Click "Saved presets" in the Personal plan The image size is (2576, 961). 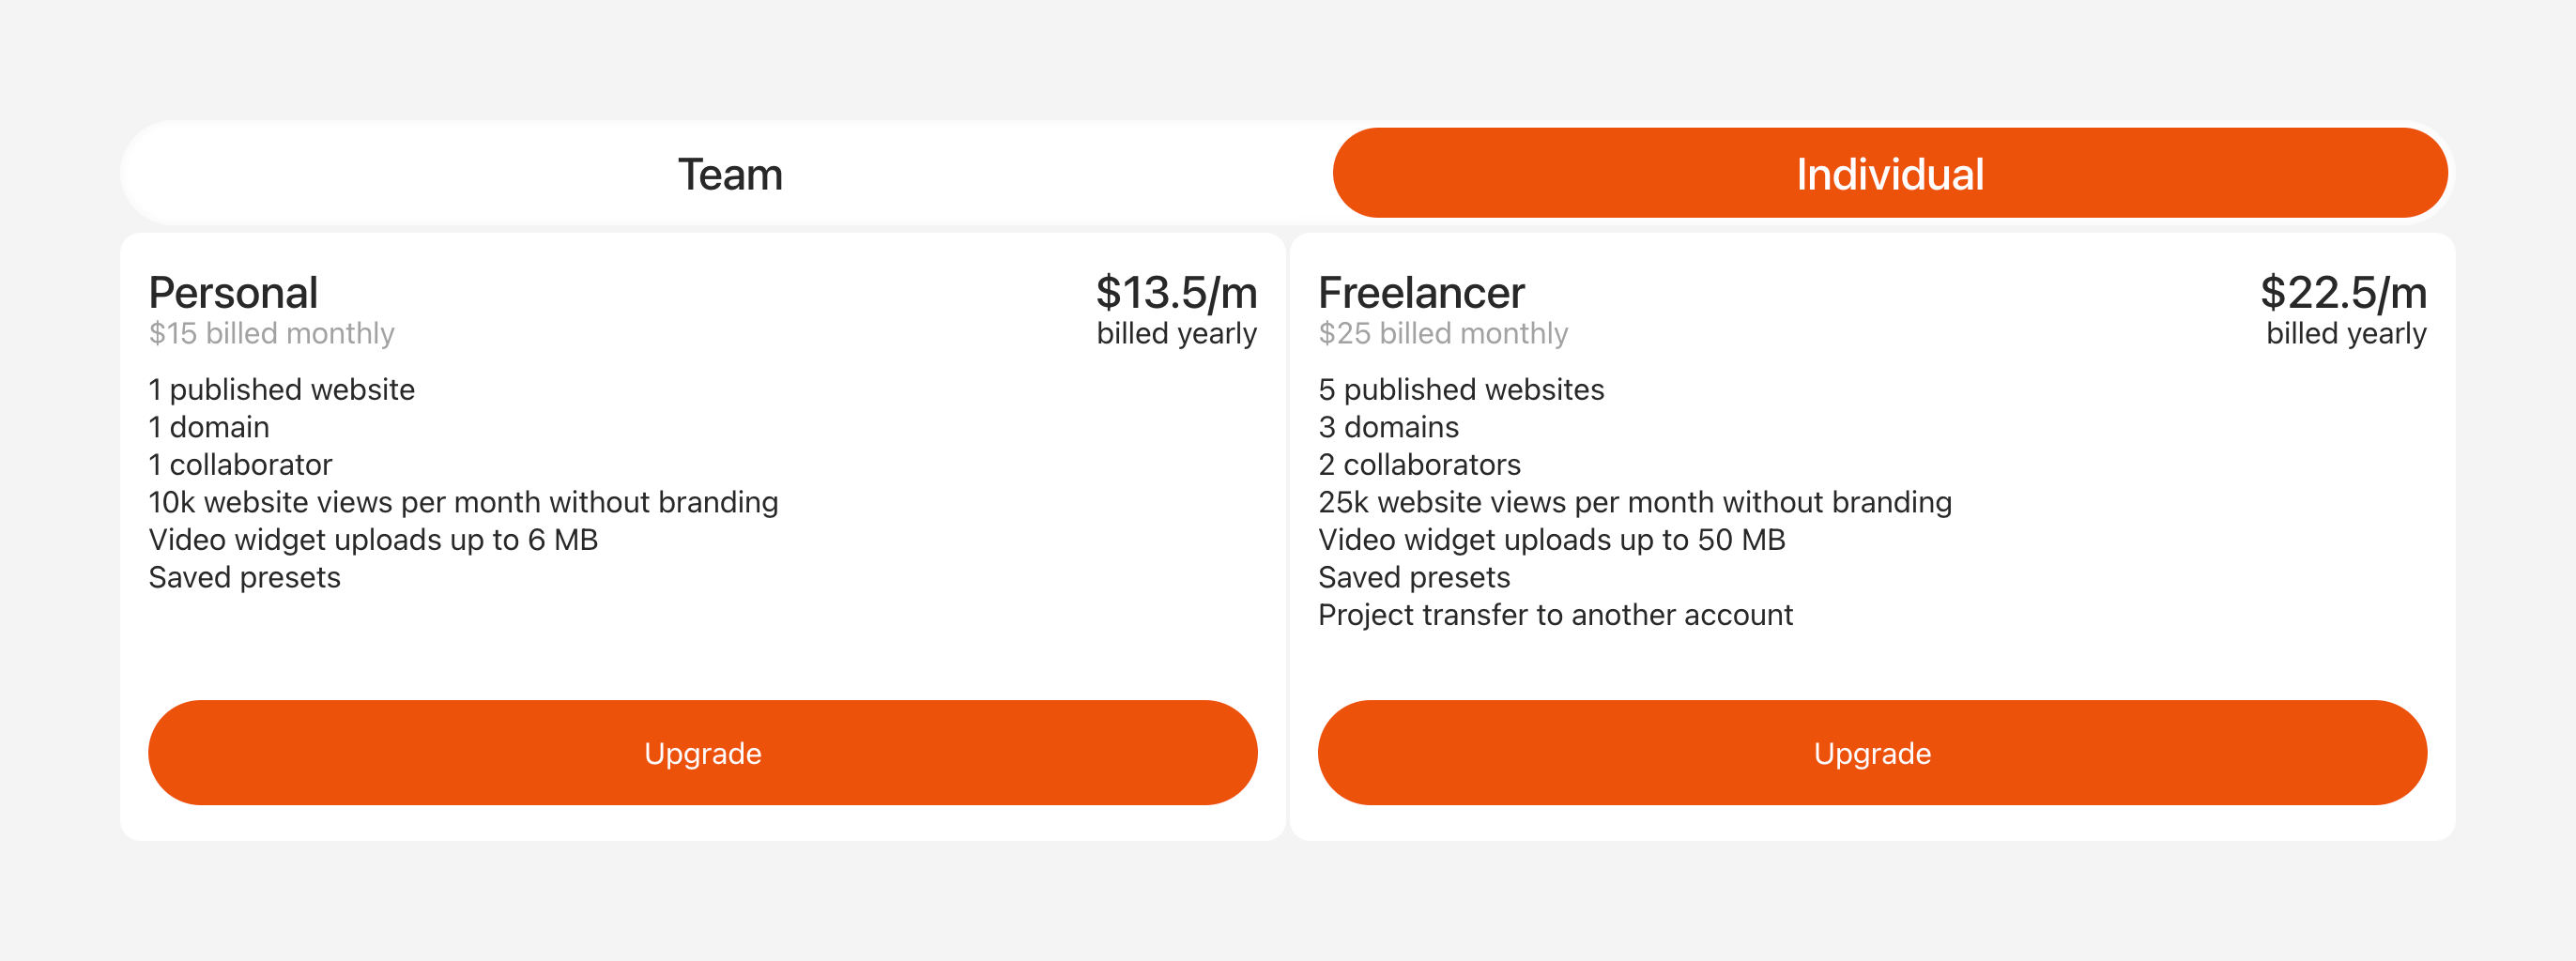pyautogui.click(x=244, y=578)
